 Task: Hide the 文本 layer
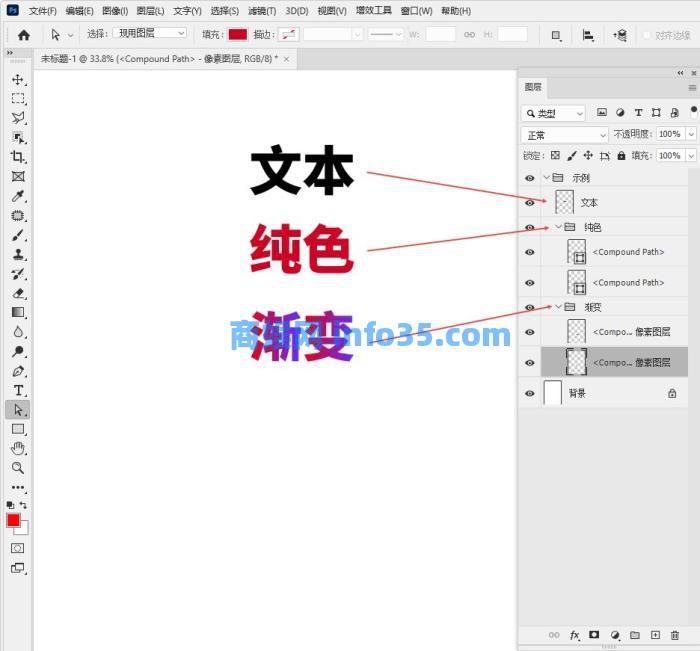[530, 203]
